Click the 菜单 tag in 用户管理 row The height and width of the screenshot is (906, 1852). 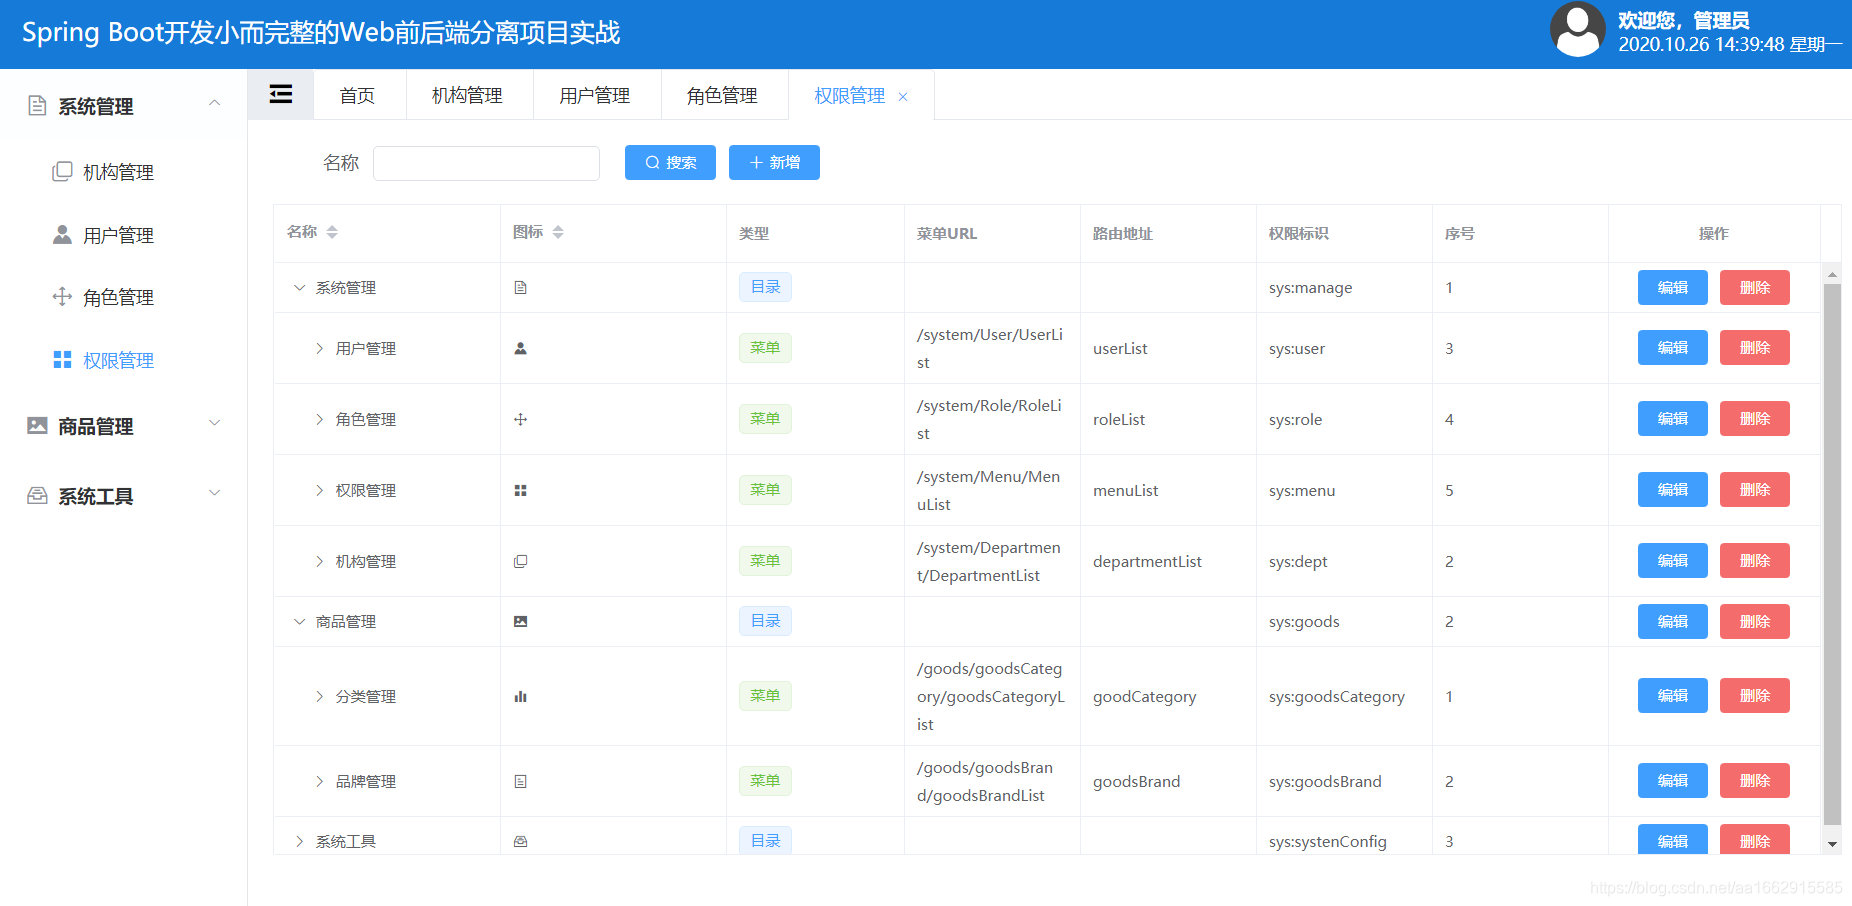(x=765, y=347)
